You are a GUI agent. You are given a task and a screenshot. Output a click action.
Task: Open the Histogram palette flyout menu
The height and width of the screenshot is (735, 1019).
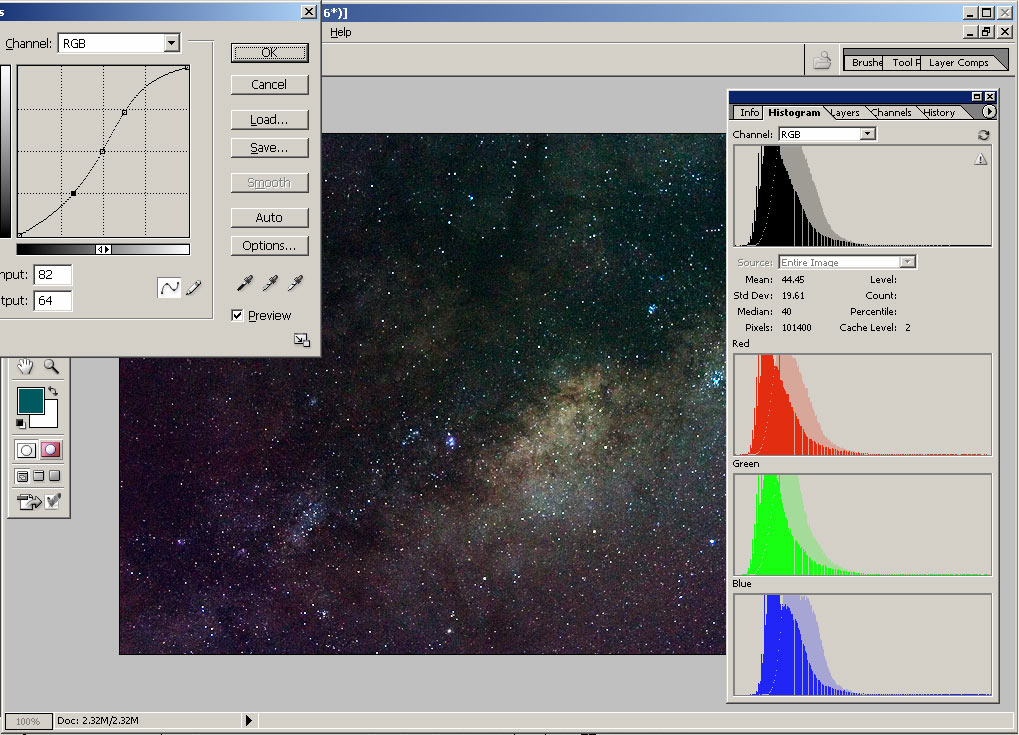989,112
